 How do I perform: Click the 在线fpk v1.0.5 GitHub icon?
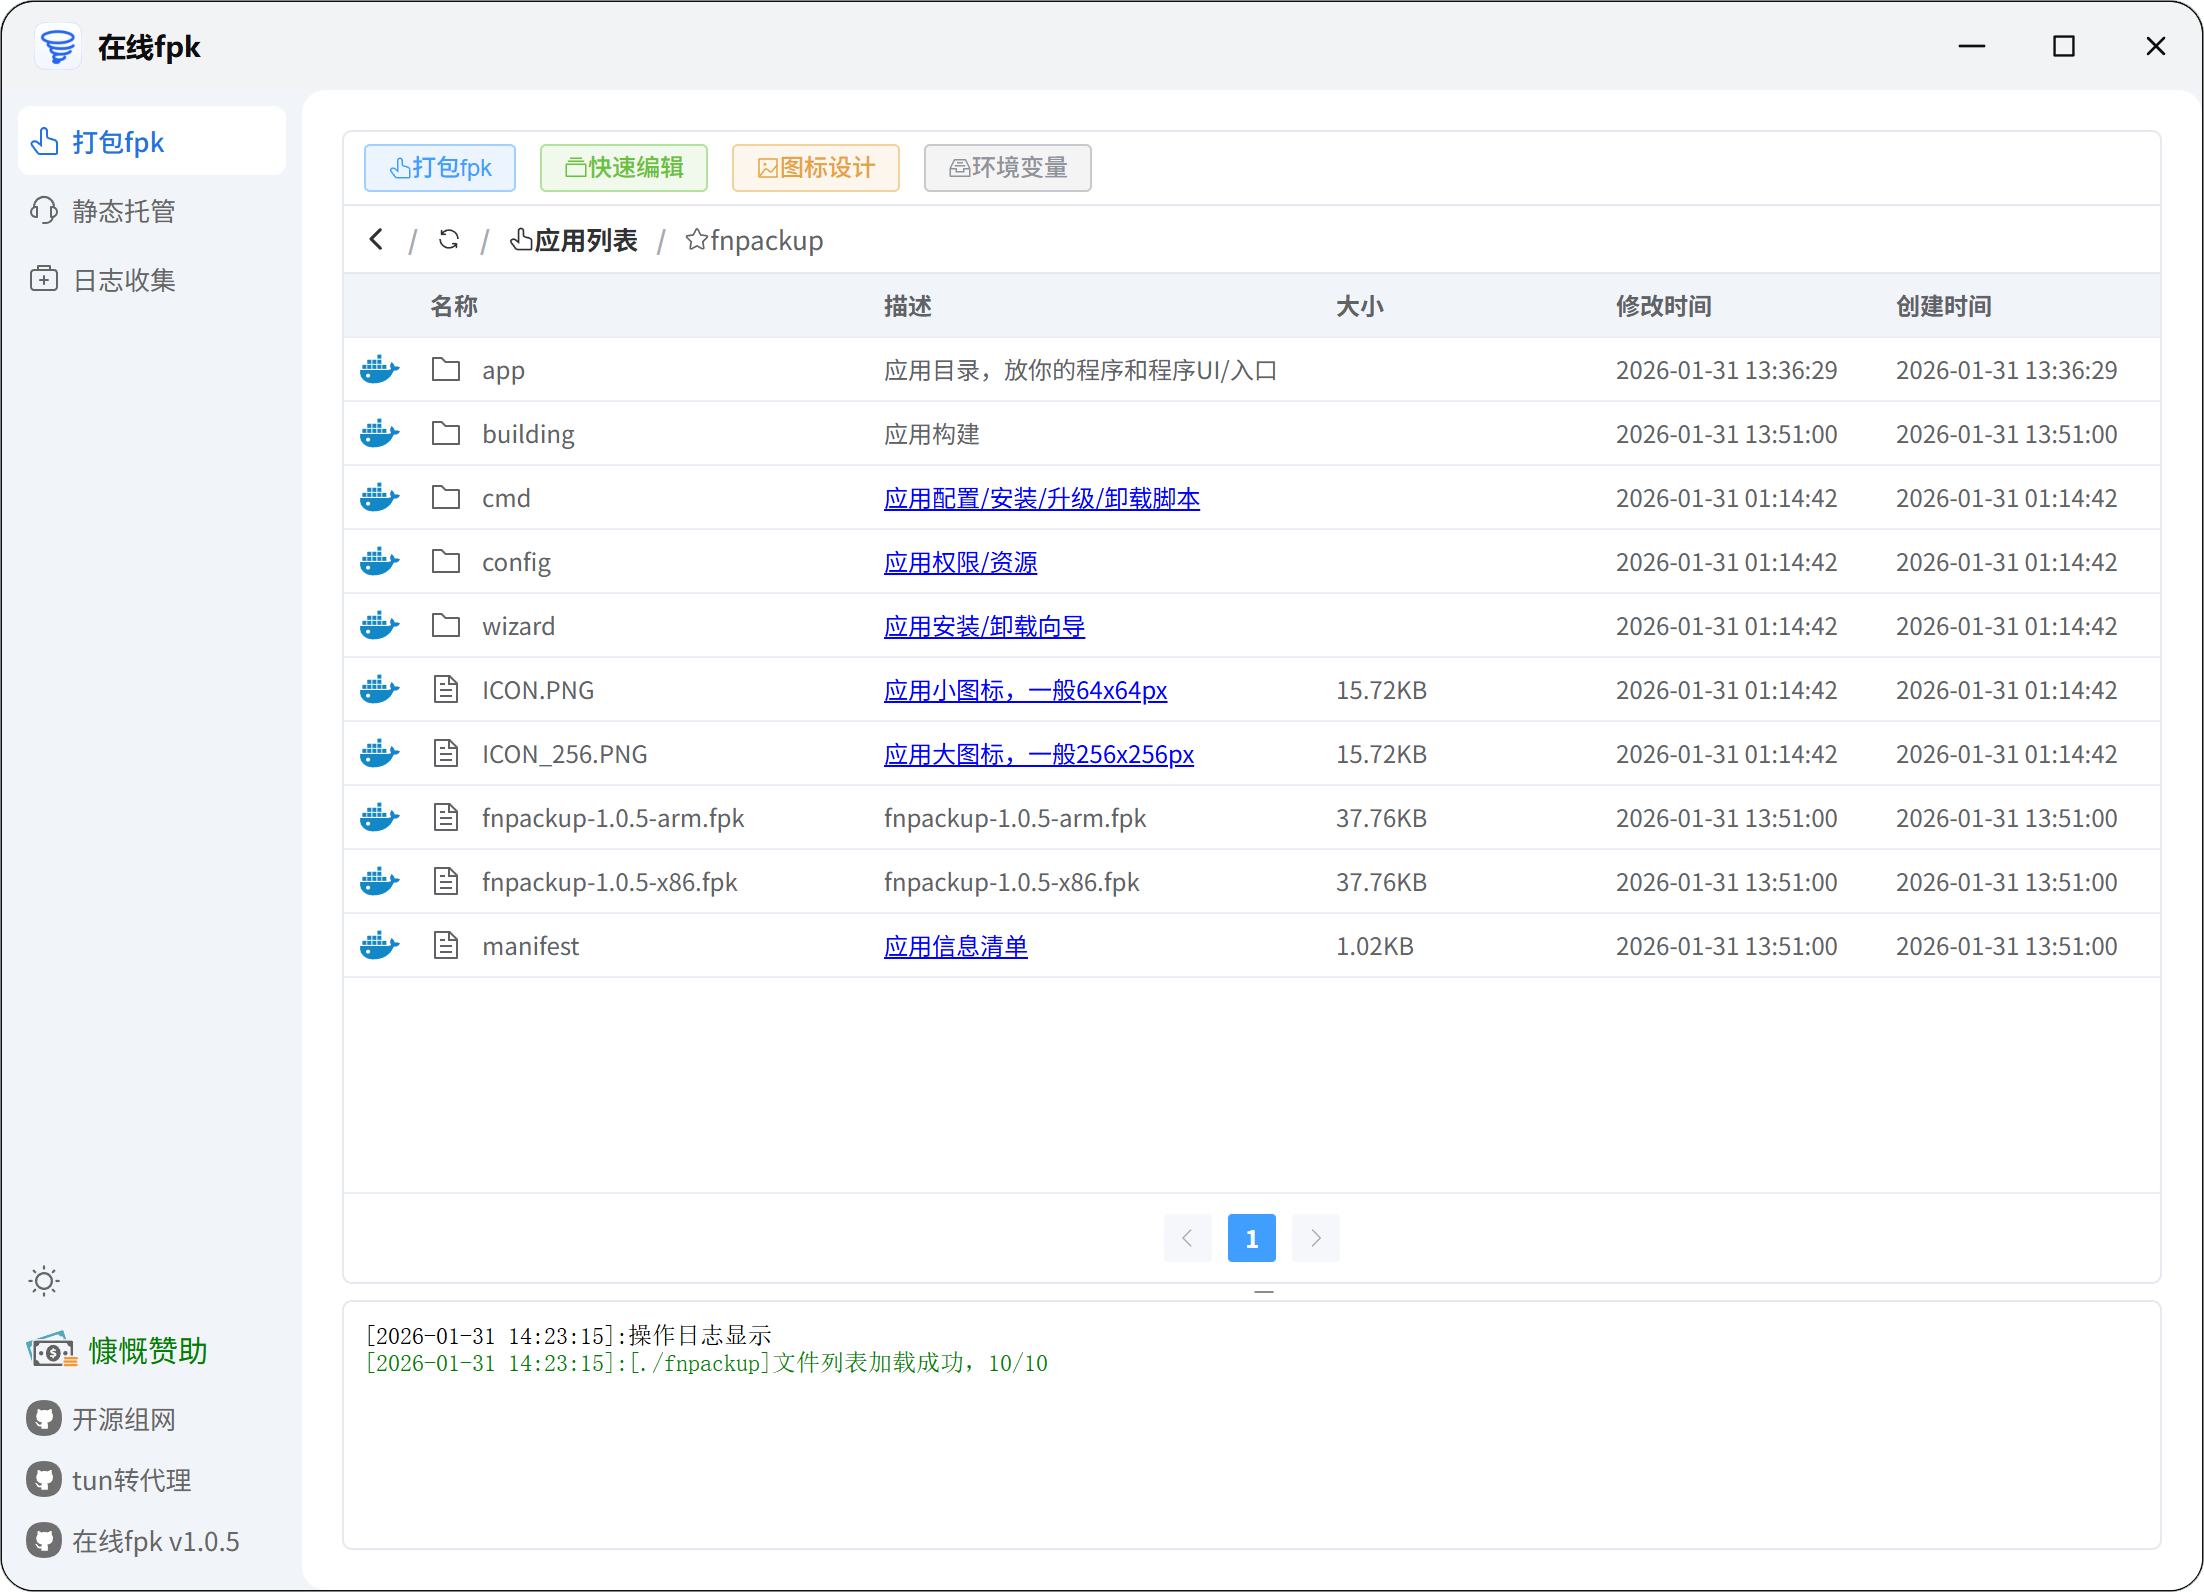[44, 1541]
